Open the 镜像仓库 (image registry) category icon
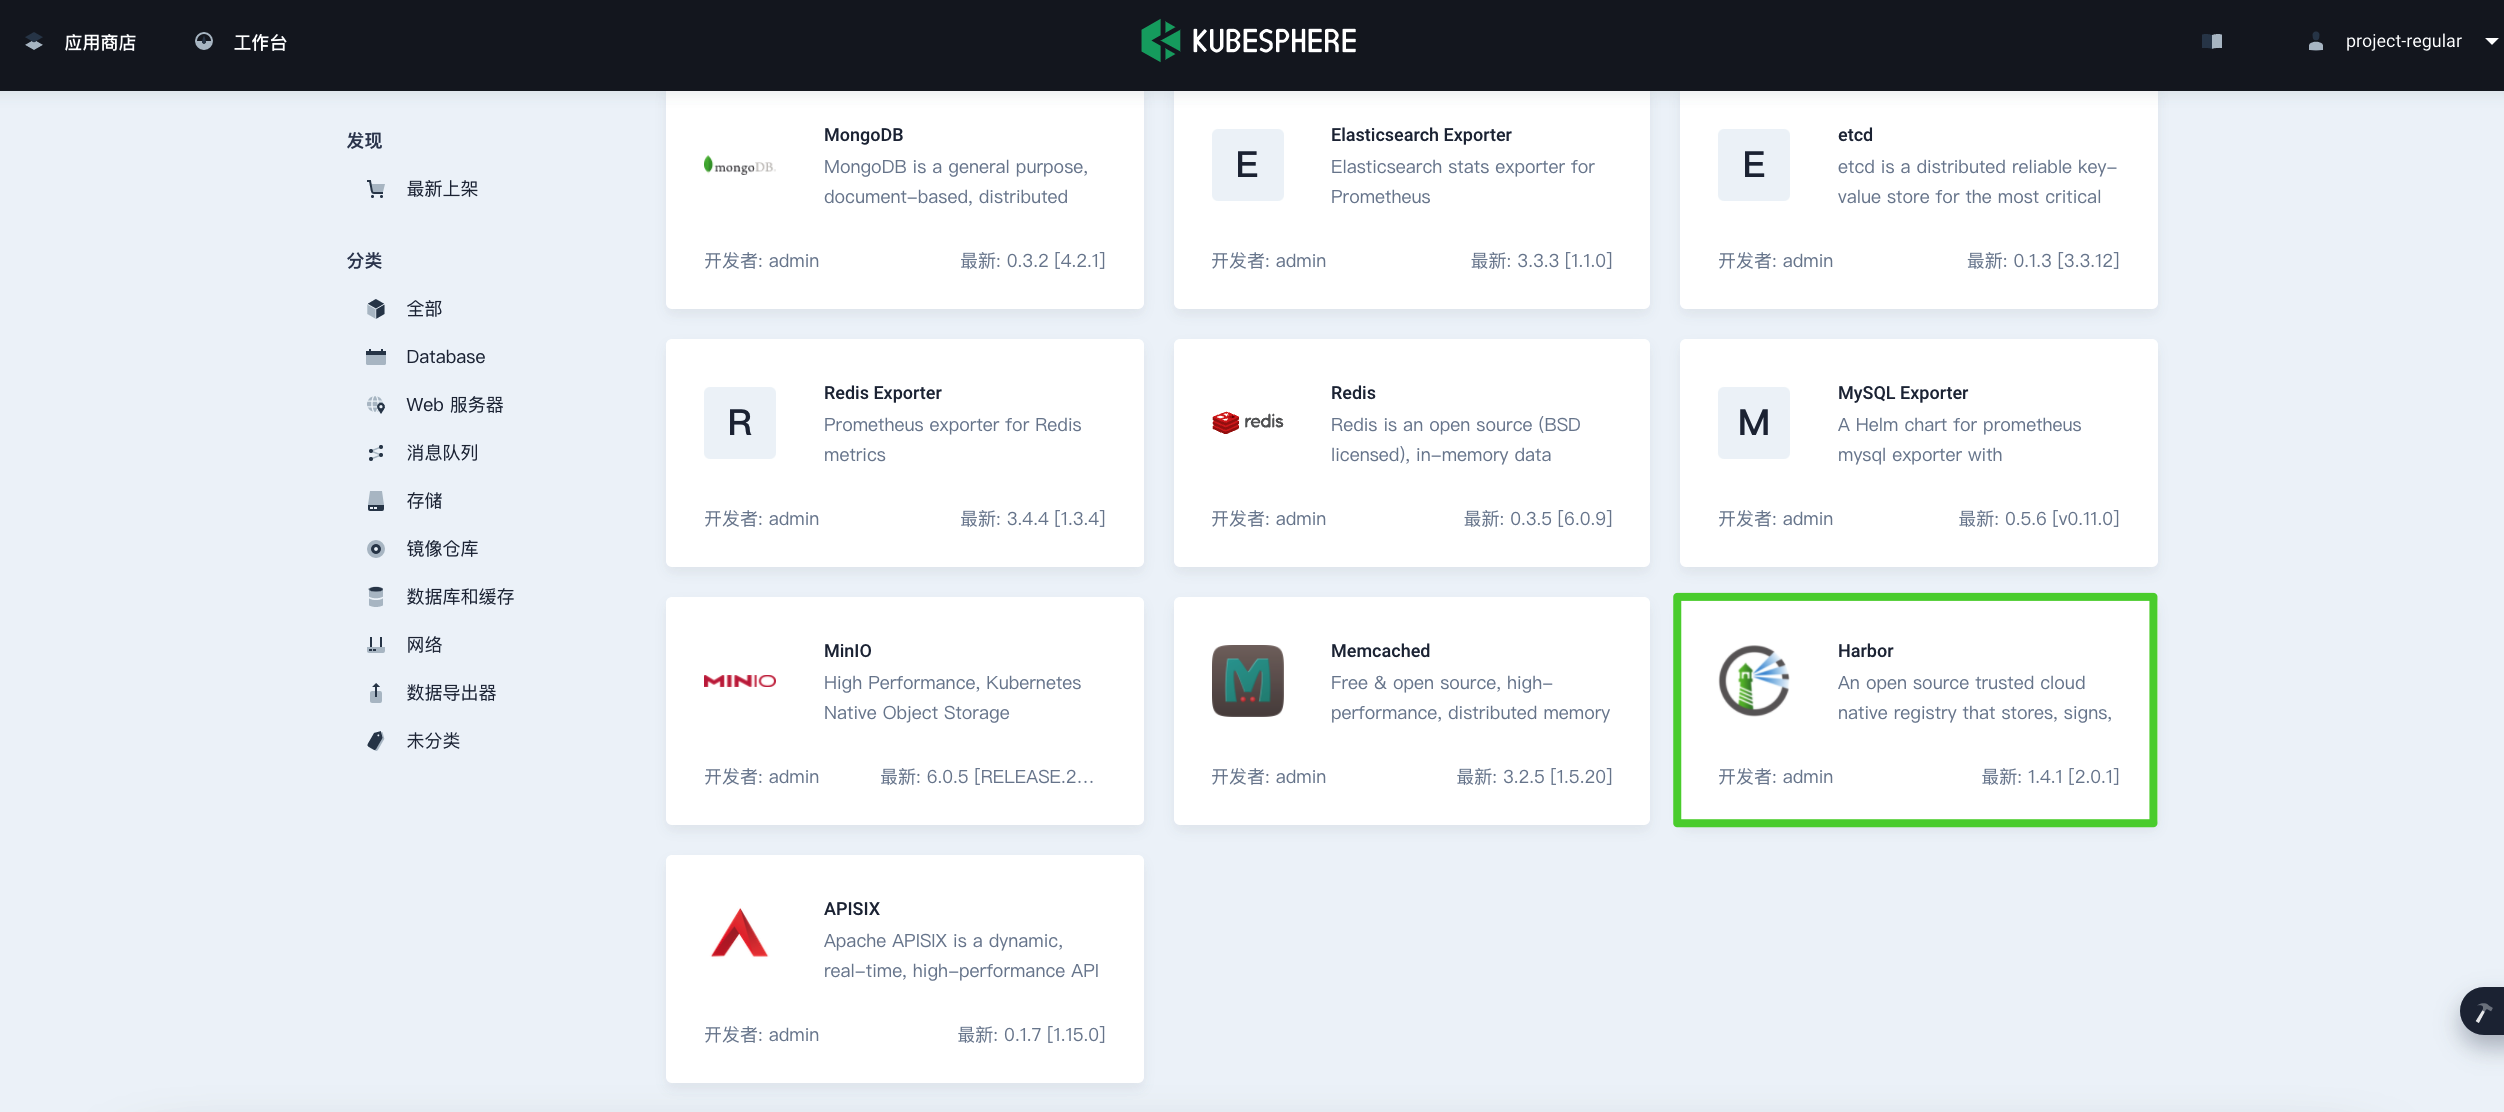 [376, 548]
